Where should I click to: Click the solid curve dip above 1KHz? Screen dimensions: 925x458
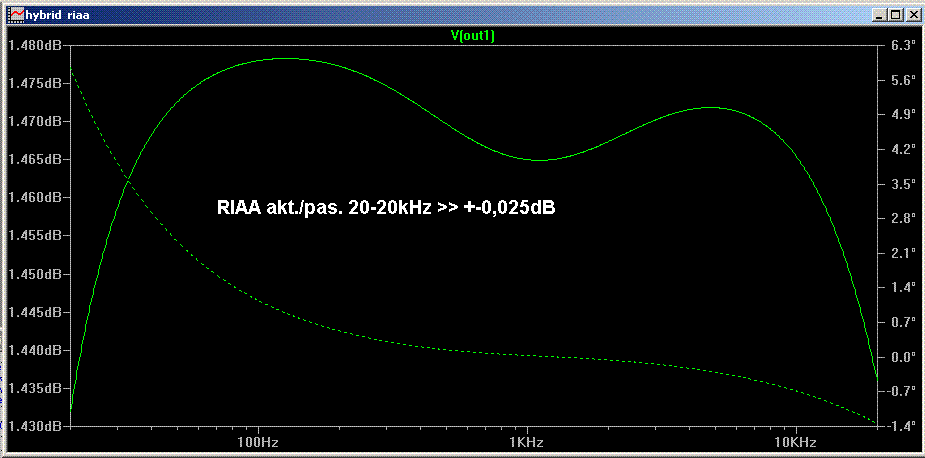click(x=537, y=160)
